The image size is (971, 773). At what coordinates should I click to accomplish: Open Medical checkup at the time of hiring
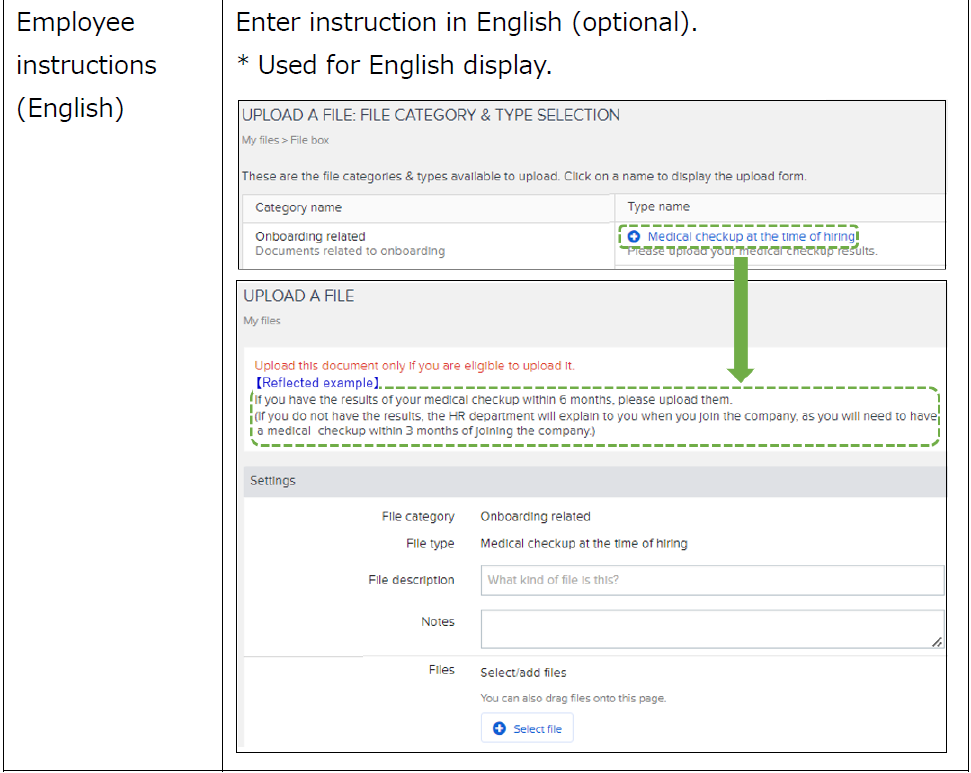tap(750, 237)
